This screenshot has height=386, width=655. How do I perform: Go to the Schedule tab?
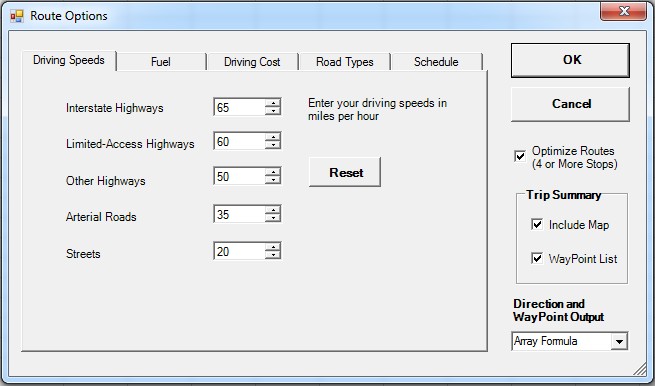click(437, 62)
